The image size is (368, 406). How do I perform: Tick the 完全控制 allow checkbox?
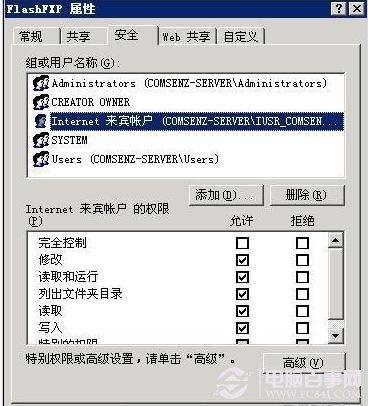pos(242,243)
